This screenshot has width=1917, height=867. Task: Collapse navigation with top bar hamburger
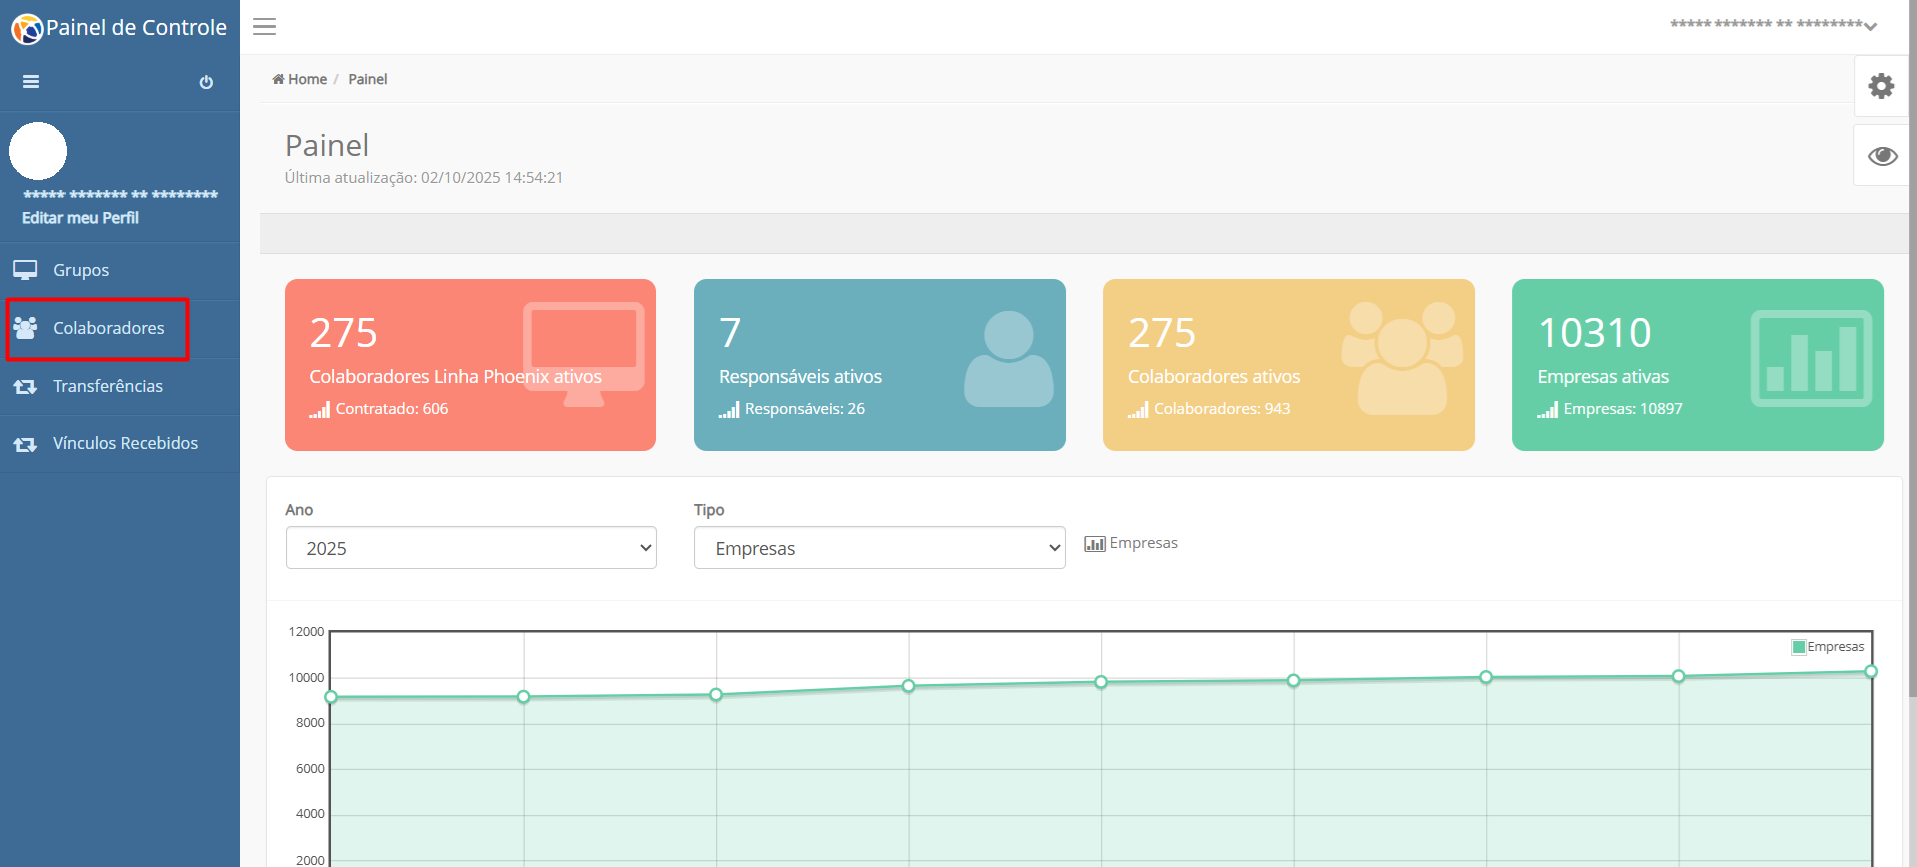tap(264, 27)
